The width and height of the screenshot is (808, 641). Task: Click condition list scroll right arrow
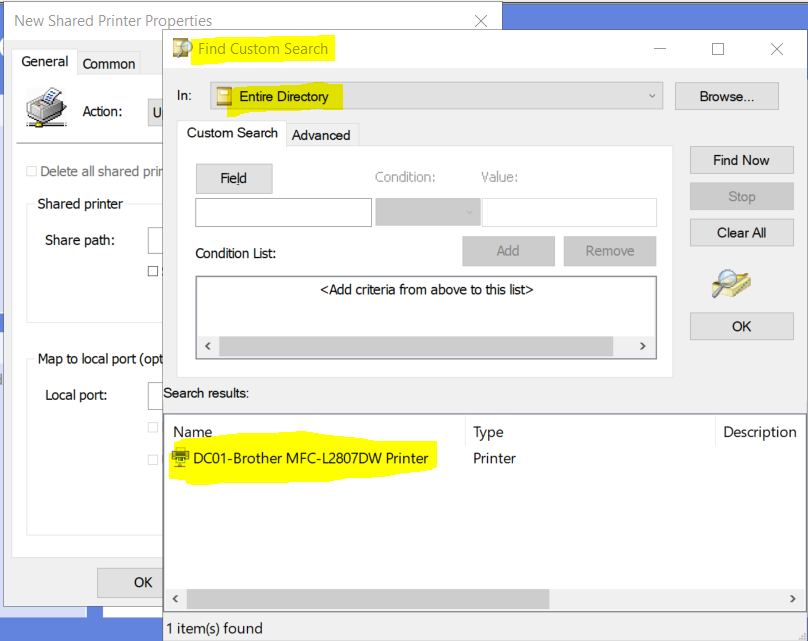(643, 346)
